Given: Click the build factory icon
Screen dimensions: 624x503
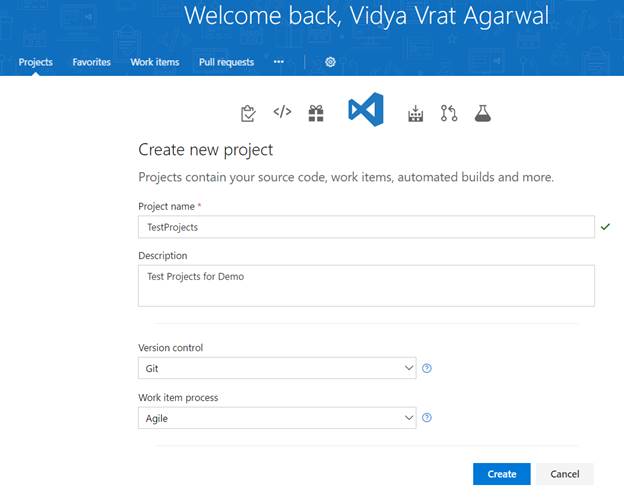Looking at the screenshot, I should [x=416, y=113].
